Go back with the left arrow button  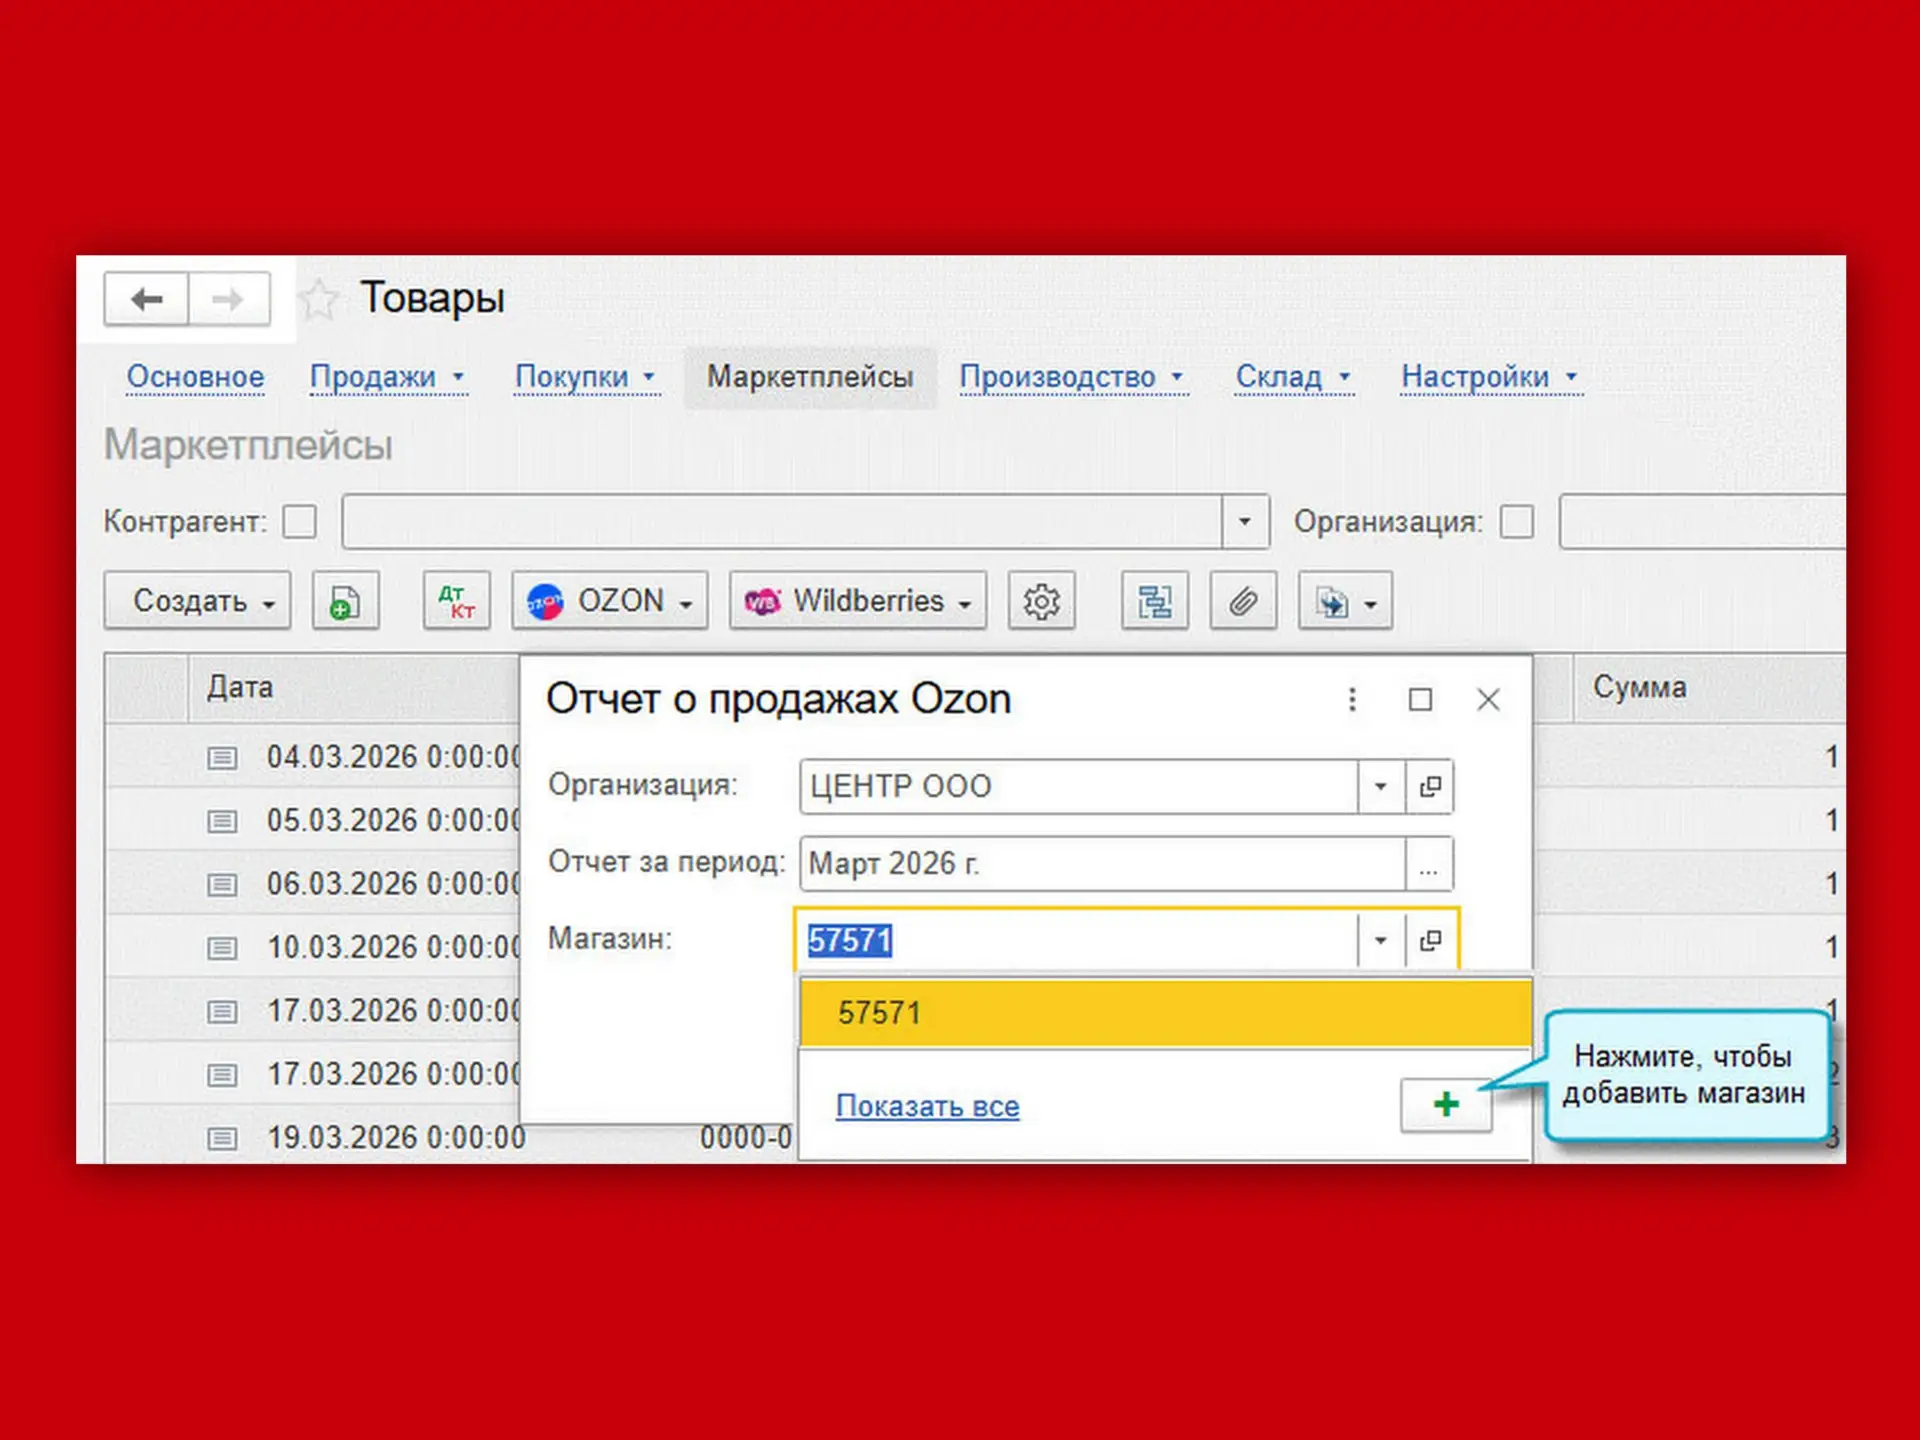click(146, 299)
